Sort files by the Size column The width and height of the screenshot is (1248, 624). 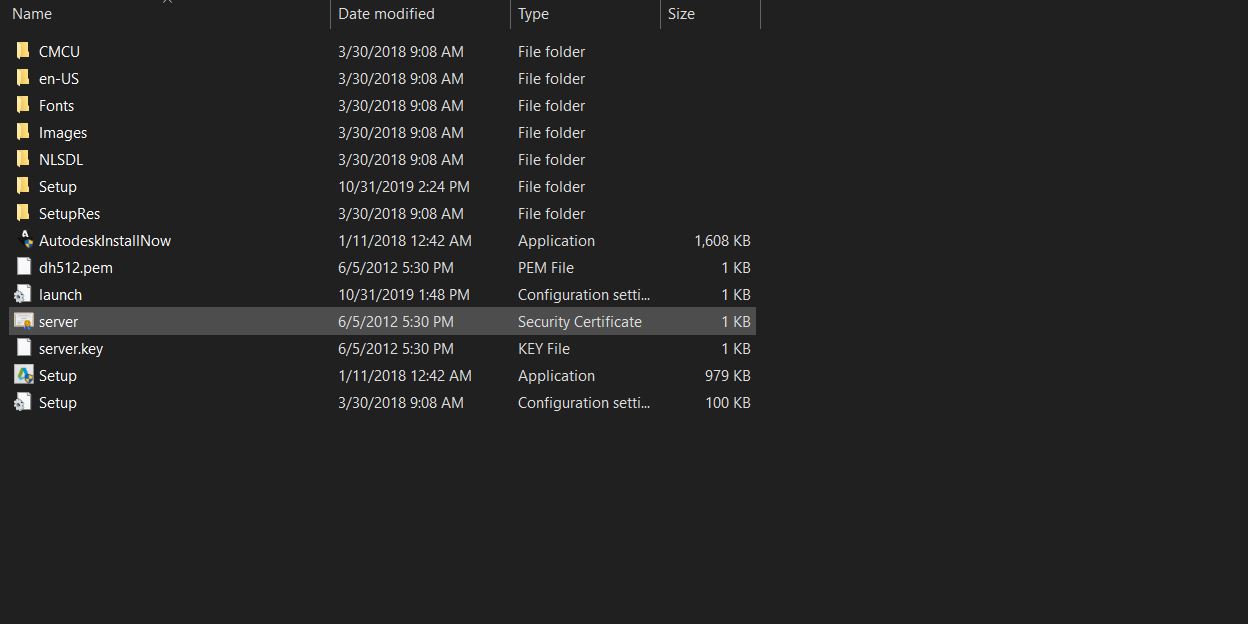pos(680,13)
